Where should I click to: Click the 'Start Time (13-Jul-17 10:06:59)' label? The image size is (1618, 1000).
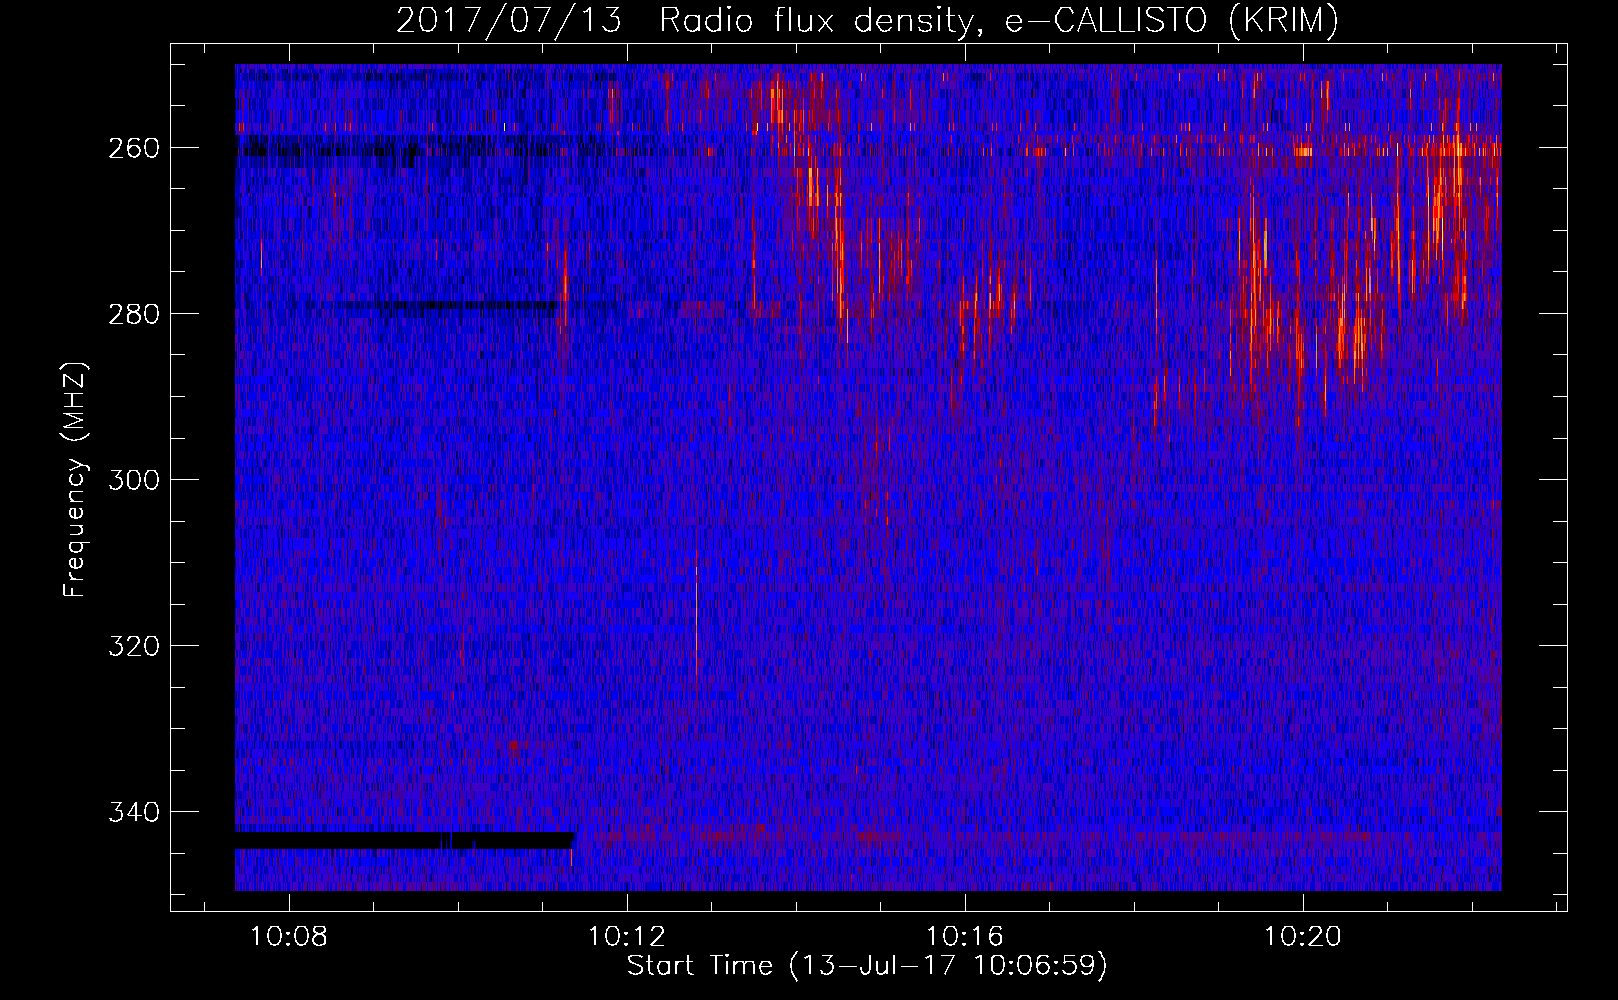click(x=867, y=966)
